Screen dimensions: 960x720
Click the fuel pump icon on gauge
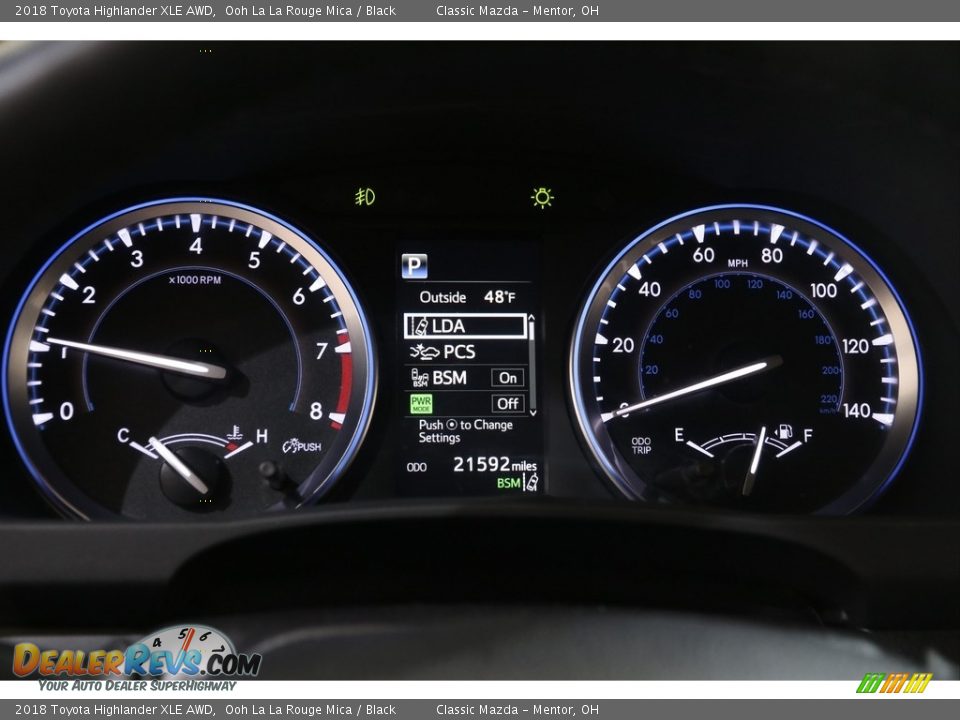tap(785, 432)
